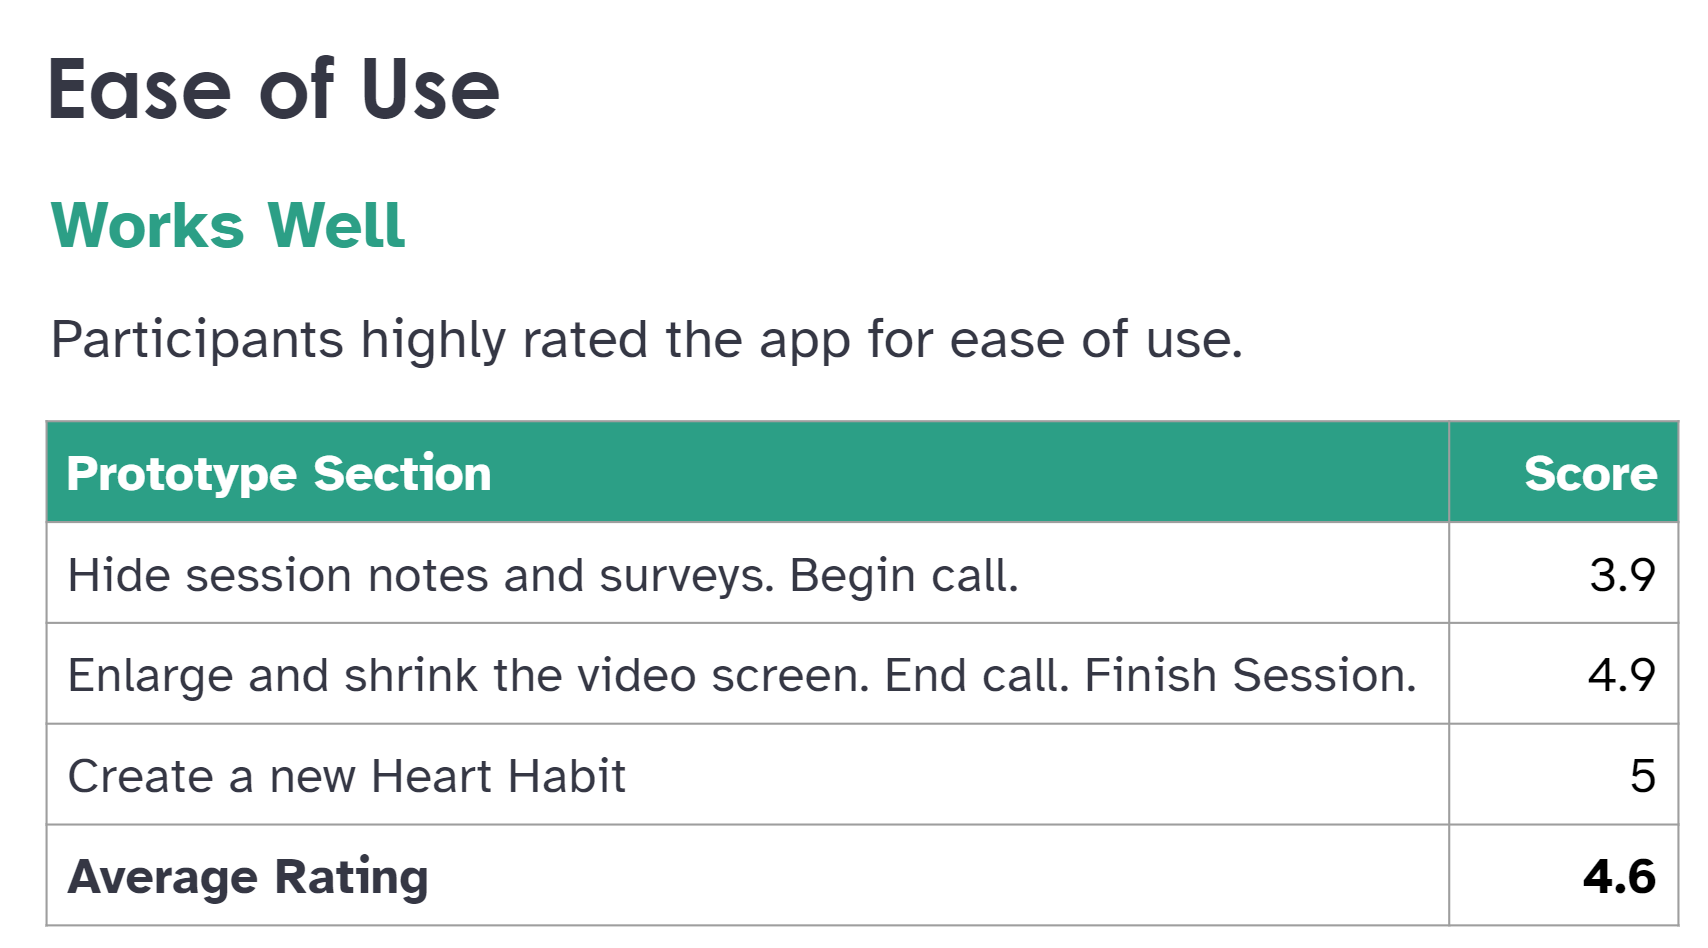Click the word 'Participants' in the description
The height and width of the screenshot is (948, 1708).
[x=197, y=340]
